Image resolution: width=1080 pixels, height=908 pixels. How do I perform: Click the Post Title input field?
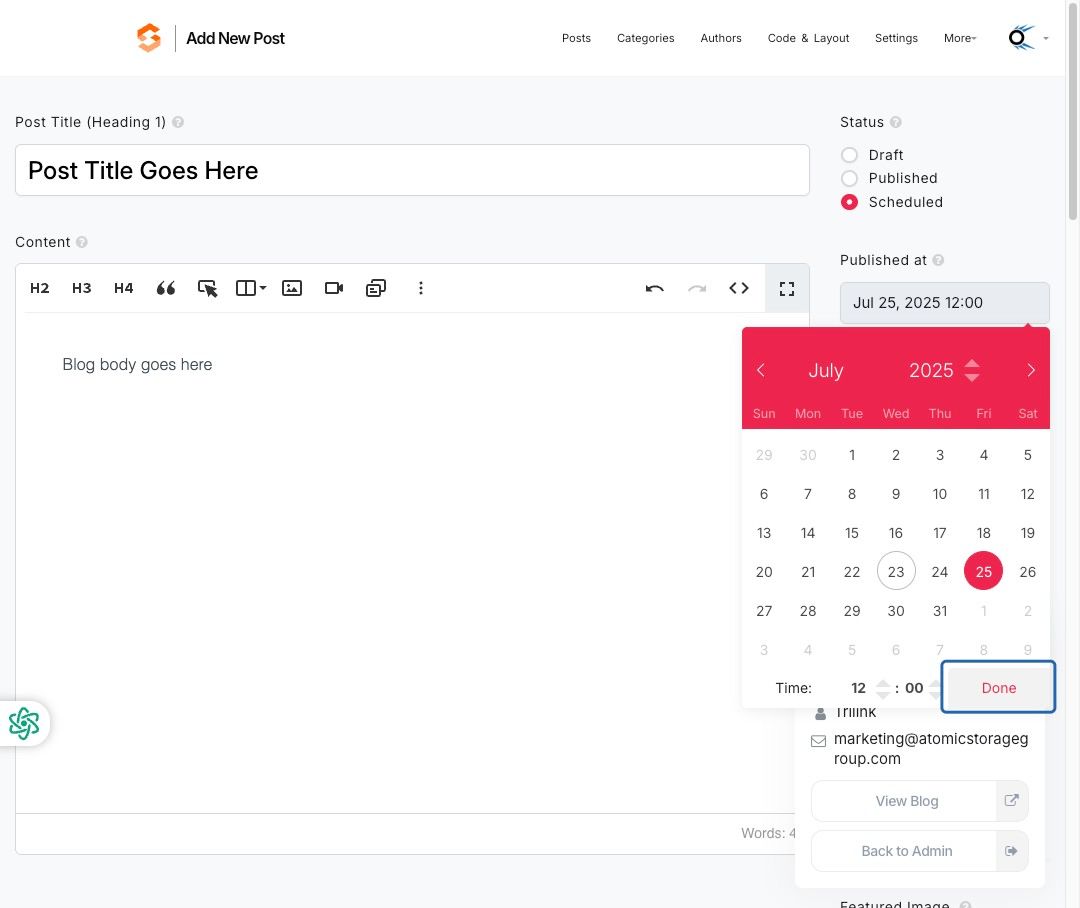coord(412,170)
